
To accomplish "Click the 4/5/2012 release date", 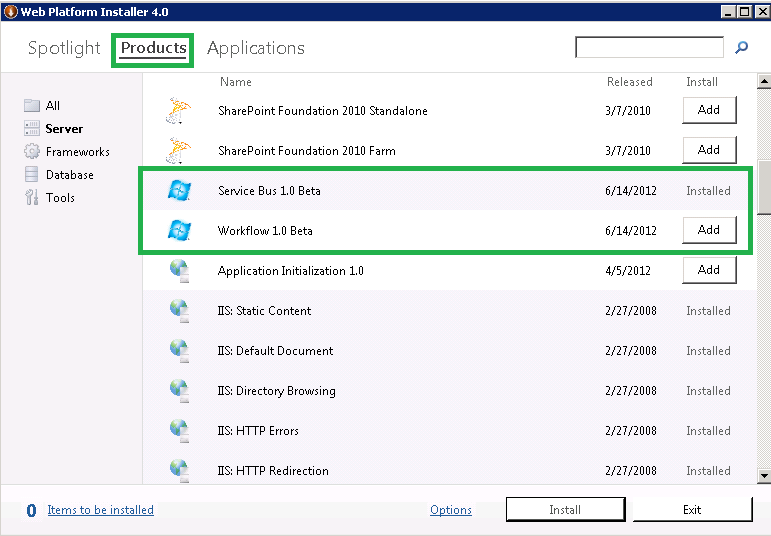I will coord(628,271).
